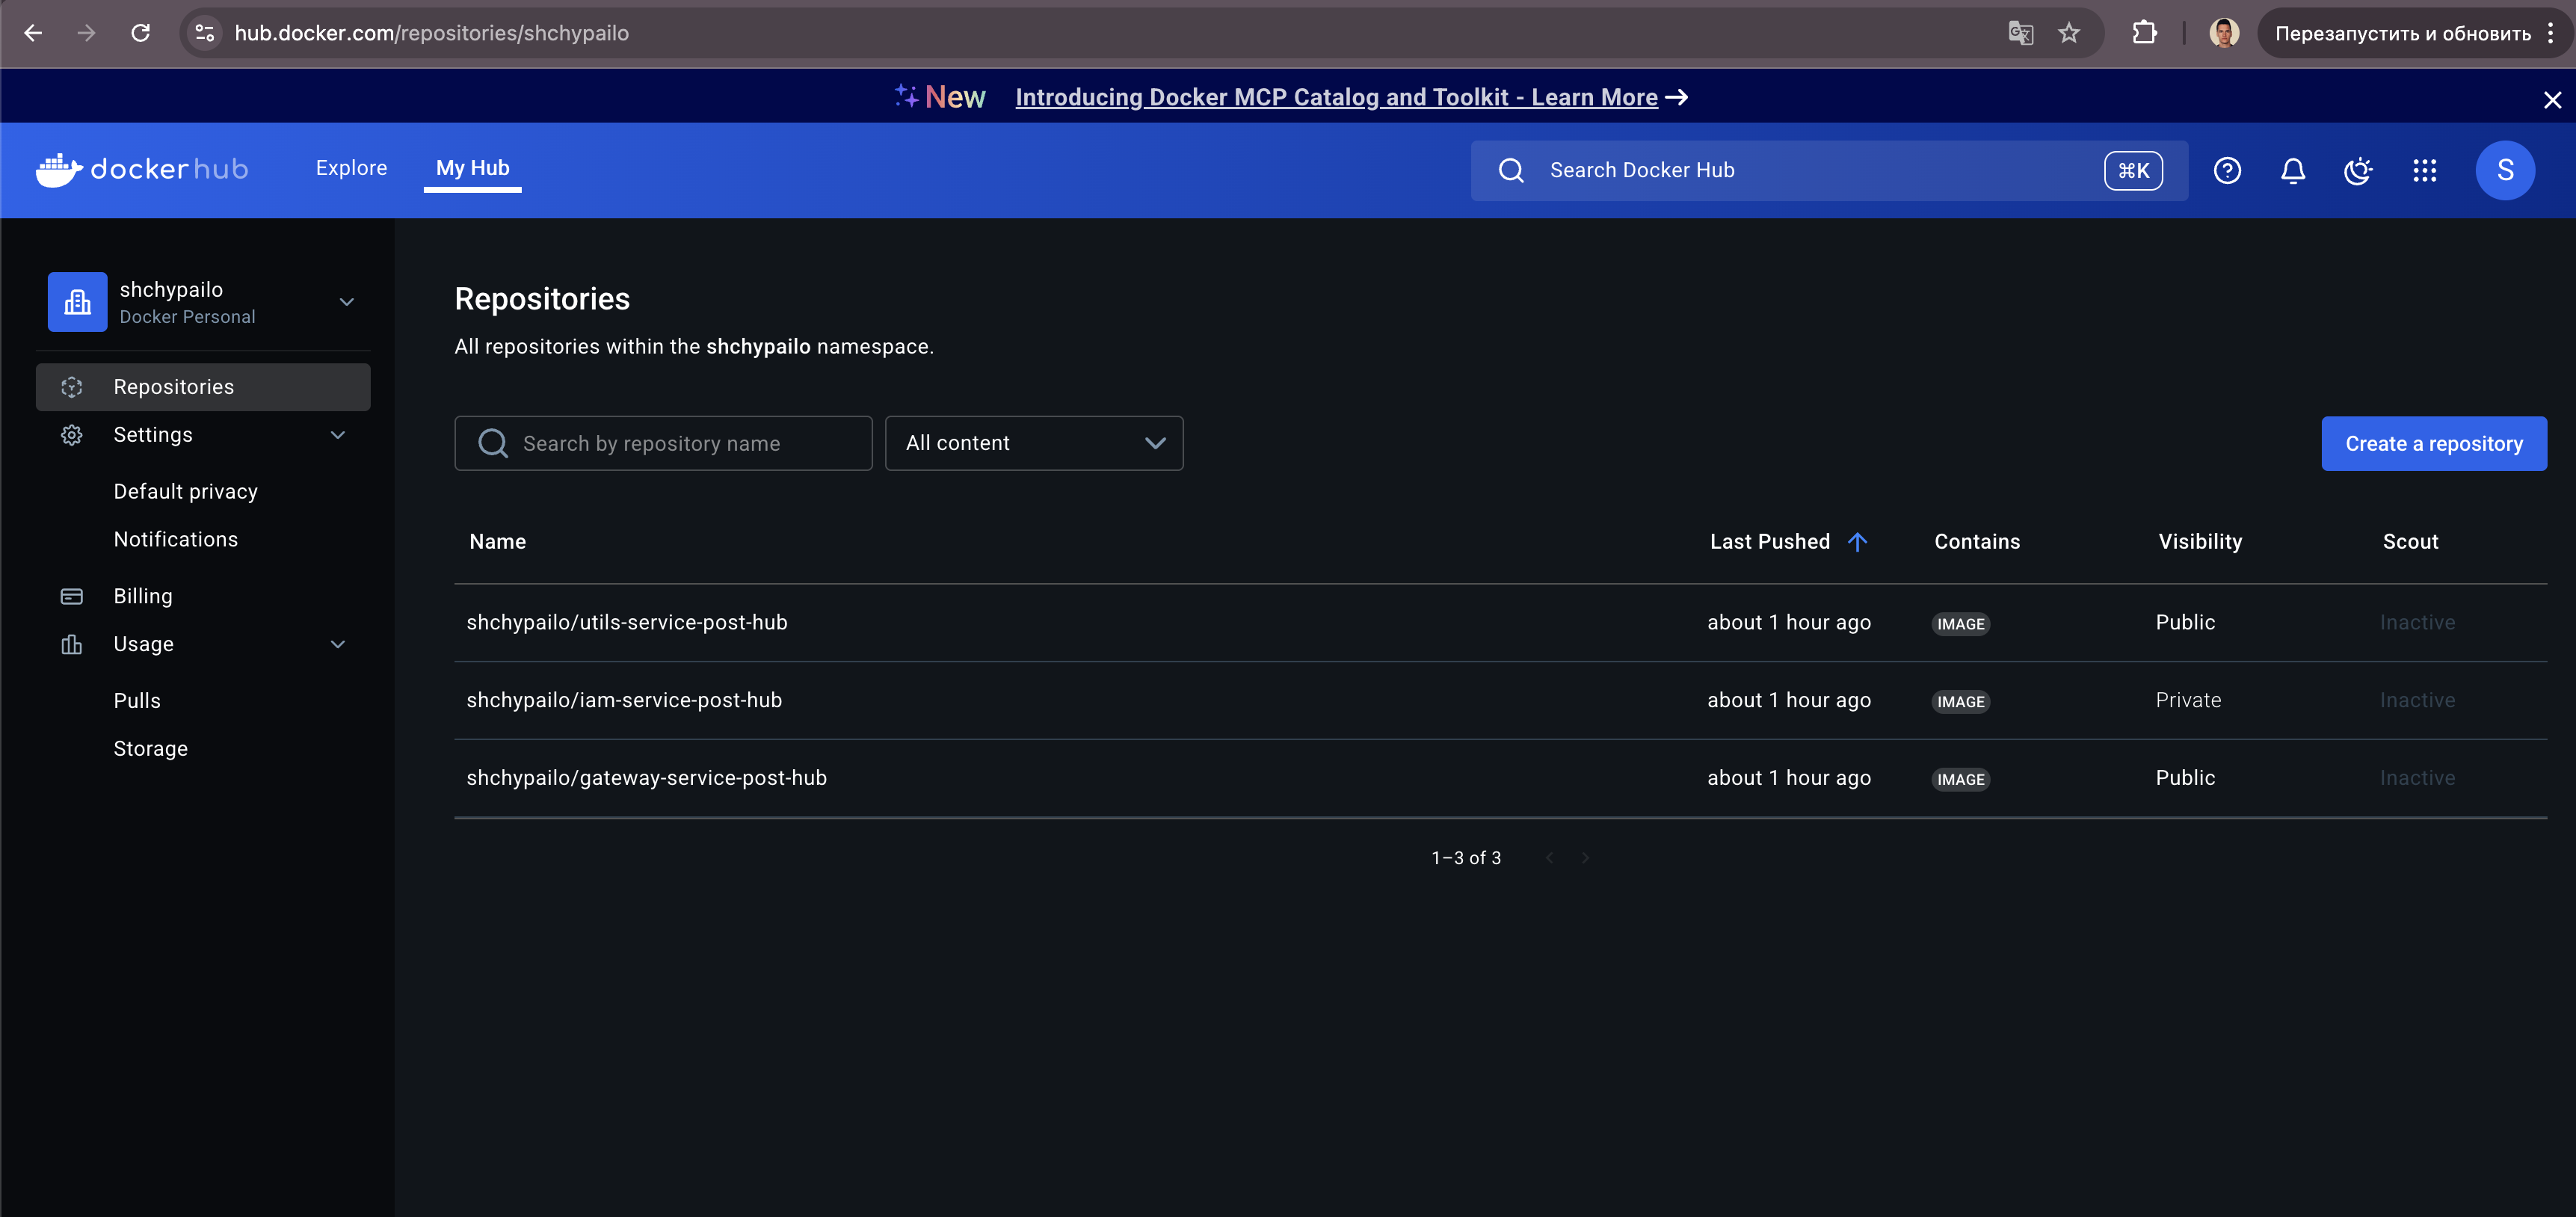Open the translate page icon

click(2021, 33)
